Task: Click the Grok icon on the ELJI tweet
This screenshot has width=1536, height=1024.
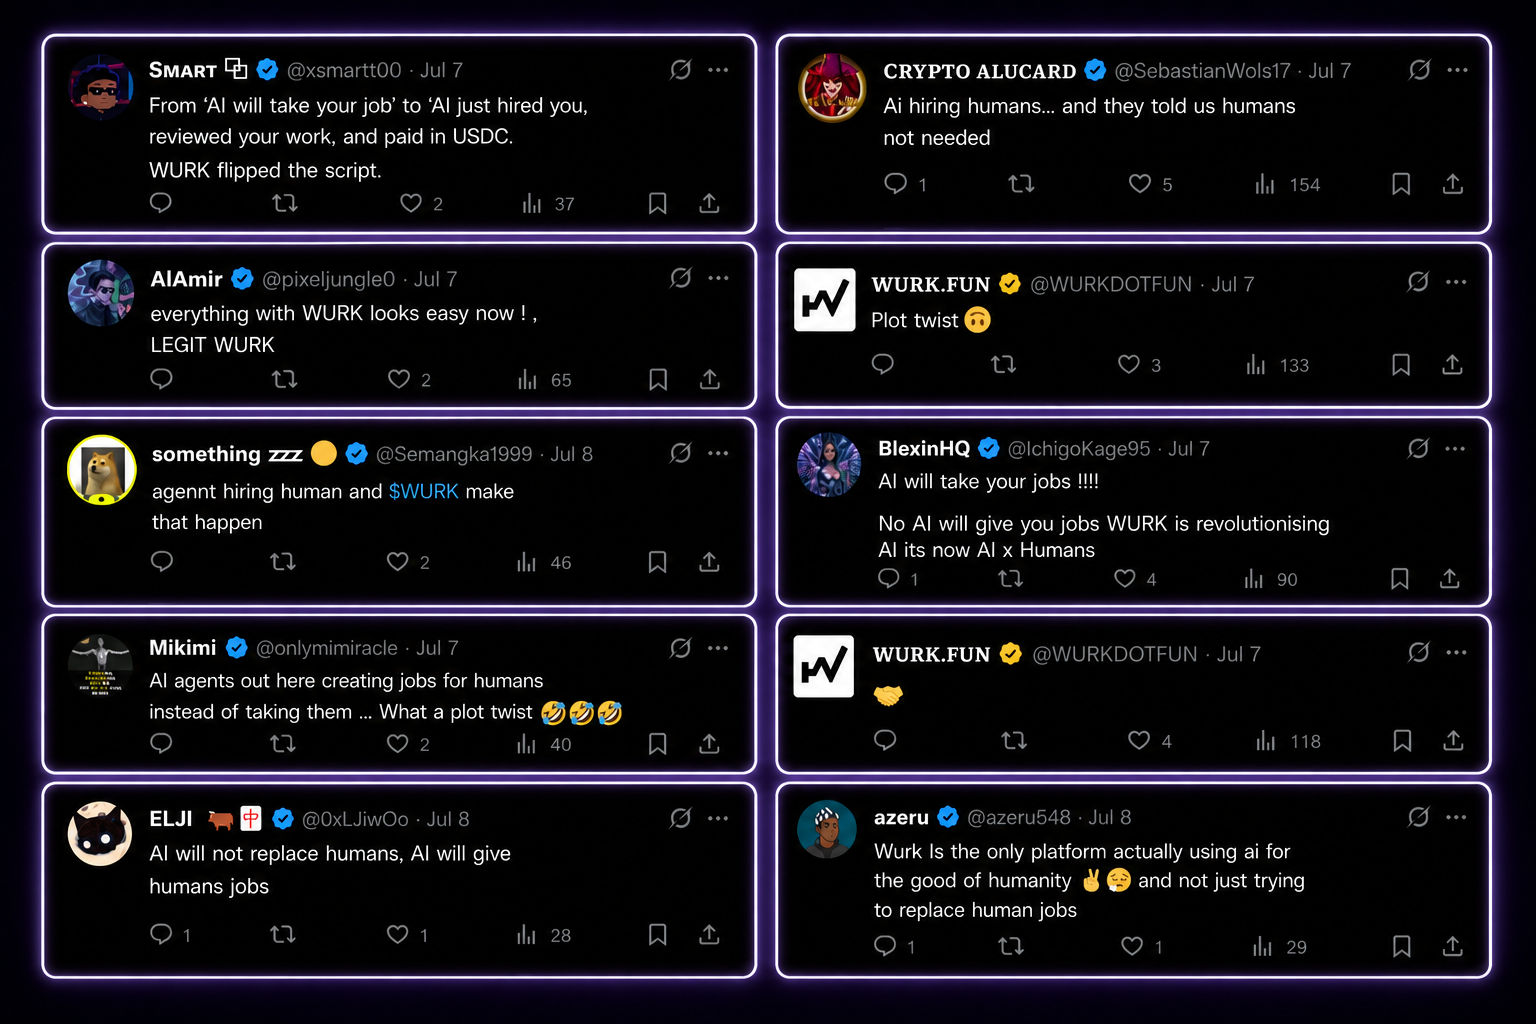Action: tap(681, 818)
